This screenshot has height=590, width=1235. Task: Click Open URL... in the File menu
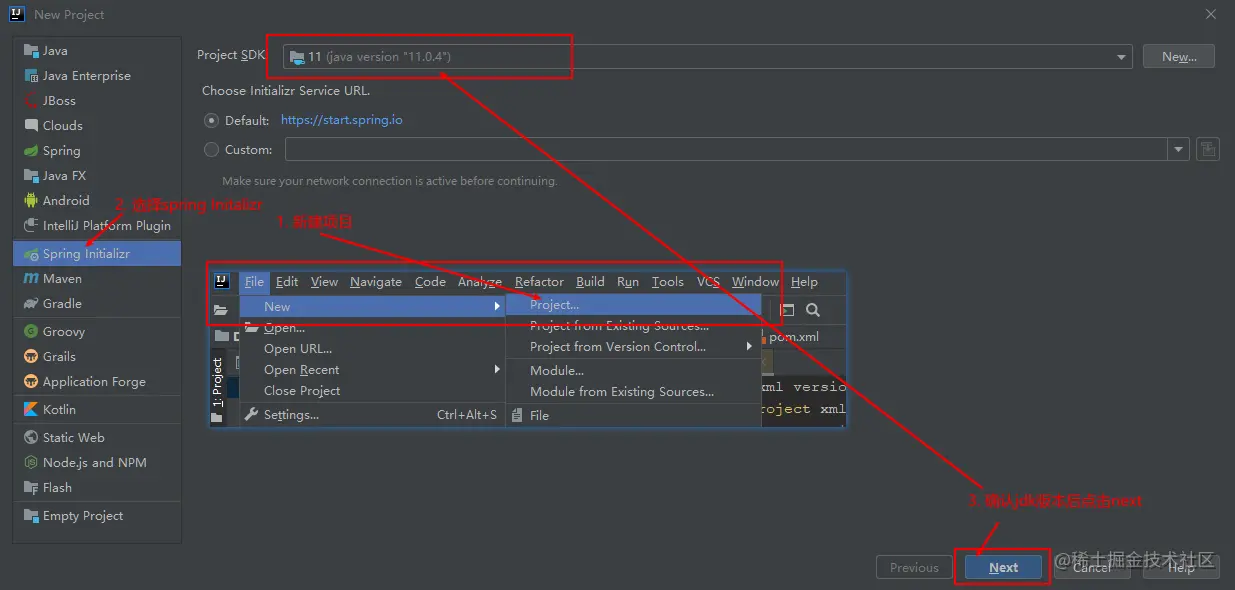tap(372, 349)
